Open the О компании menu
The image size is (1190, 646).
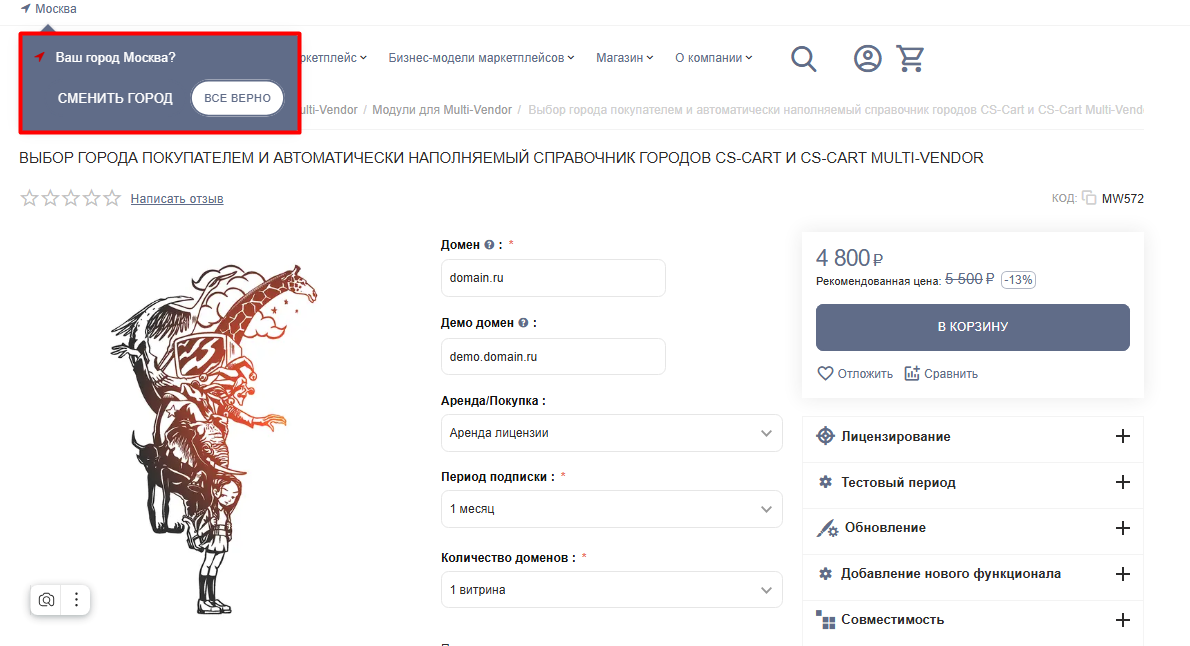713,58
